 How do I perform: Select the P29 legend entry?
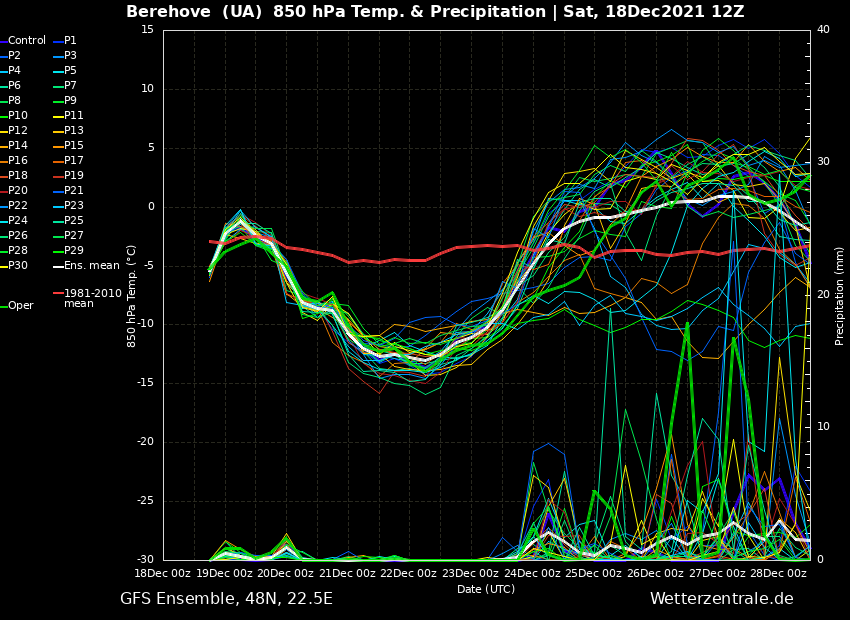coord(74,251)
